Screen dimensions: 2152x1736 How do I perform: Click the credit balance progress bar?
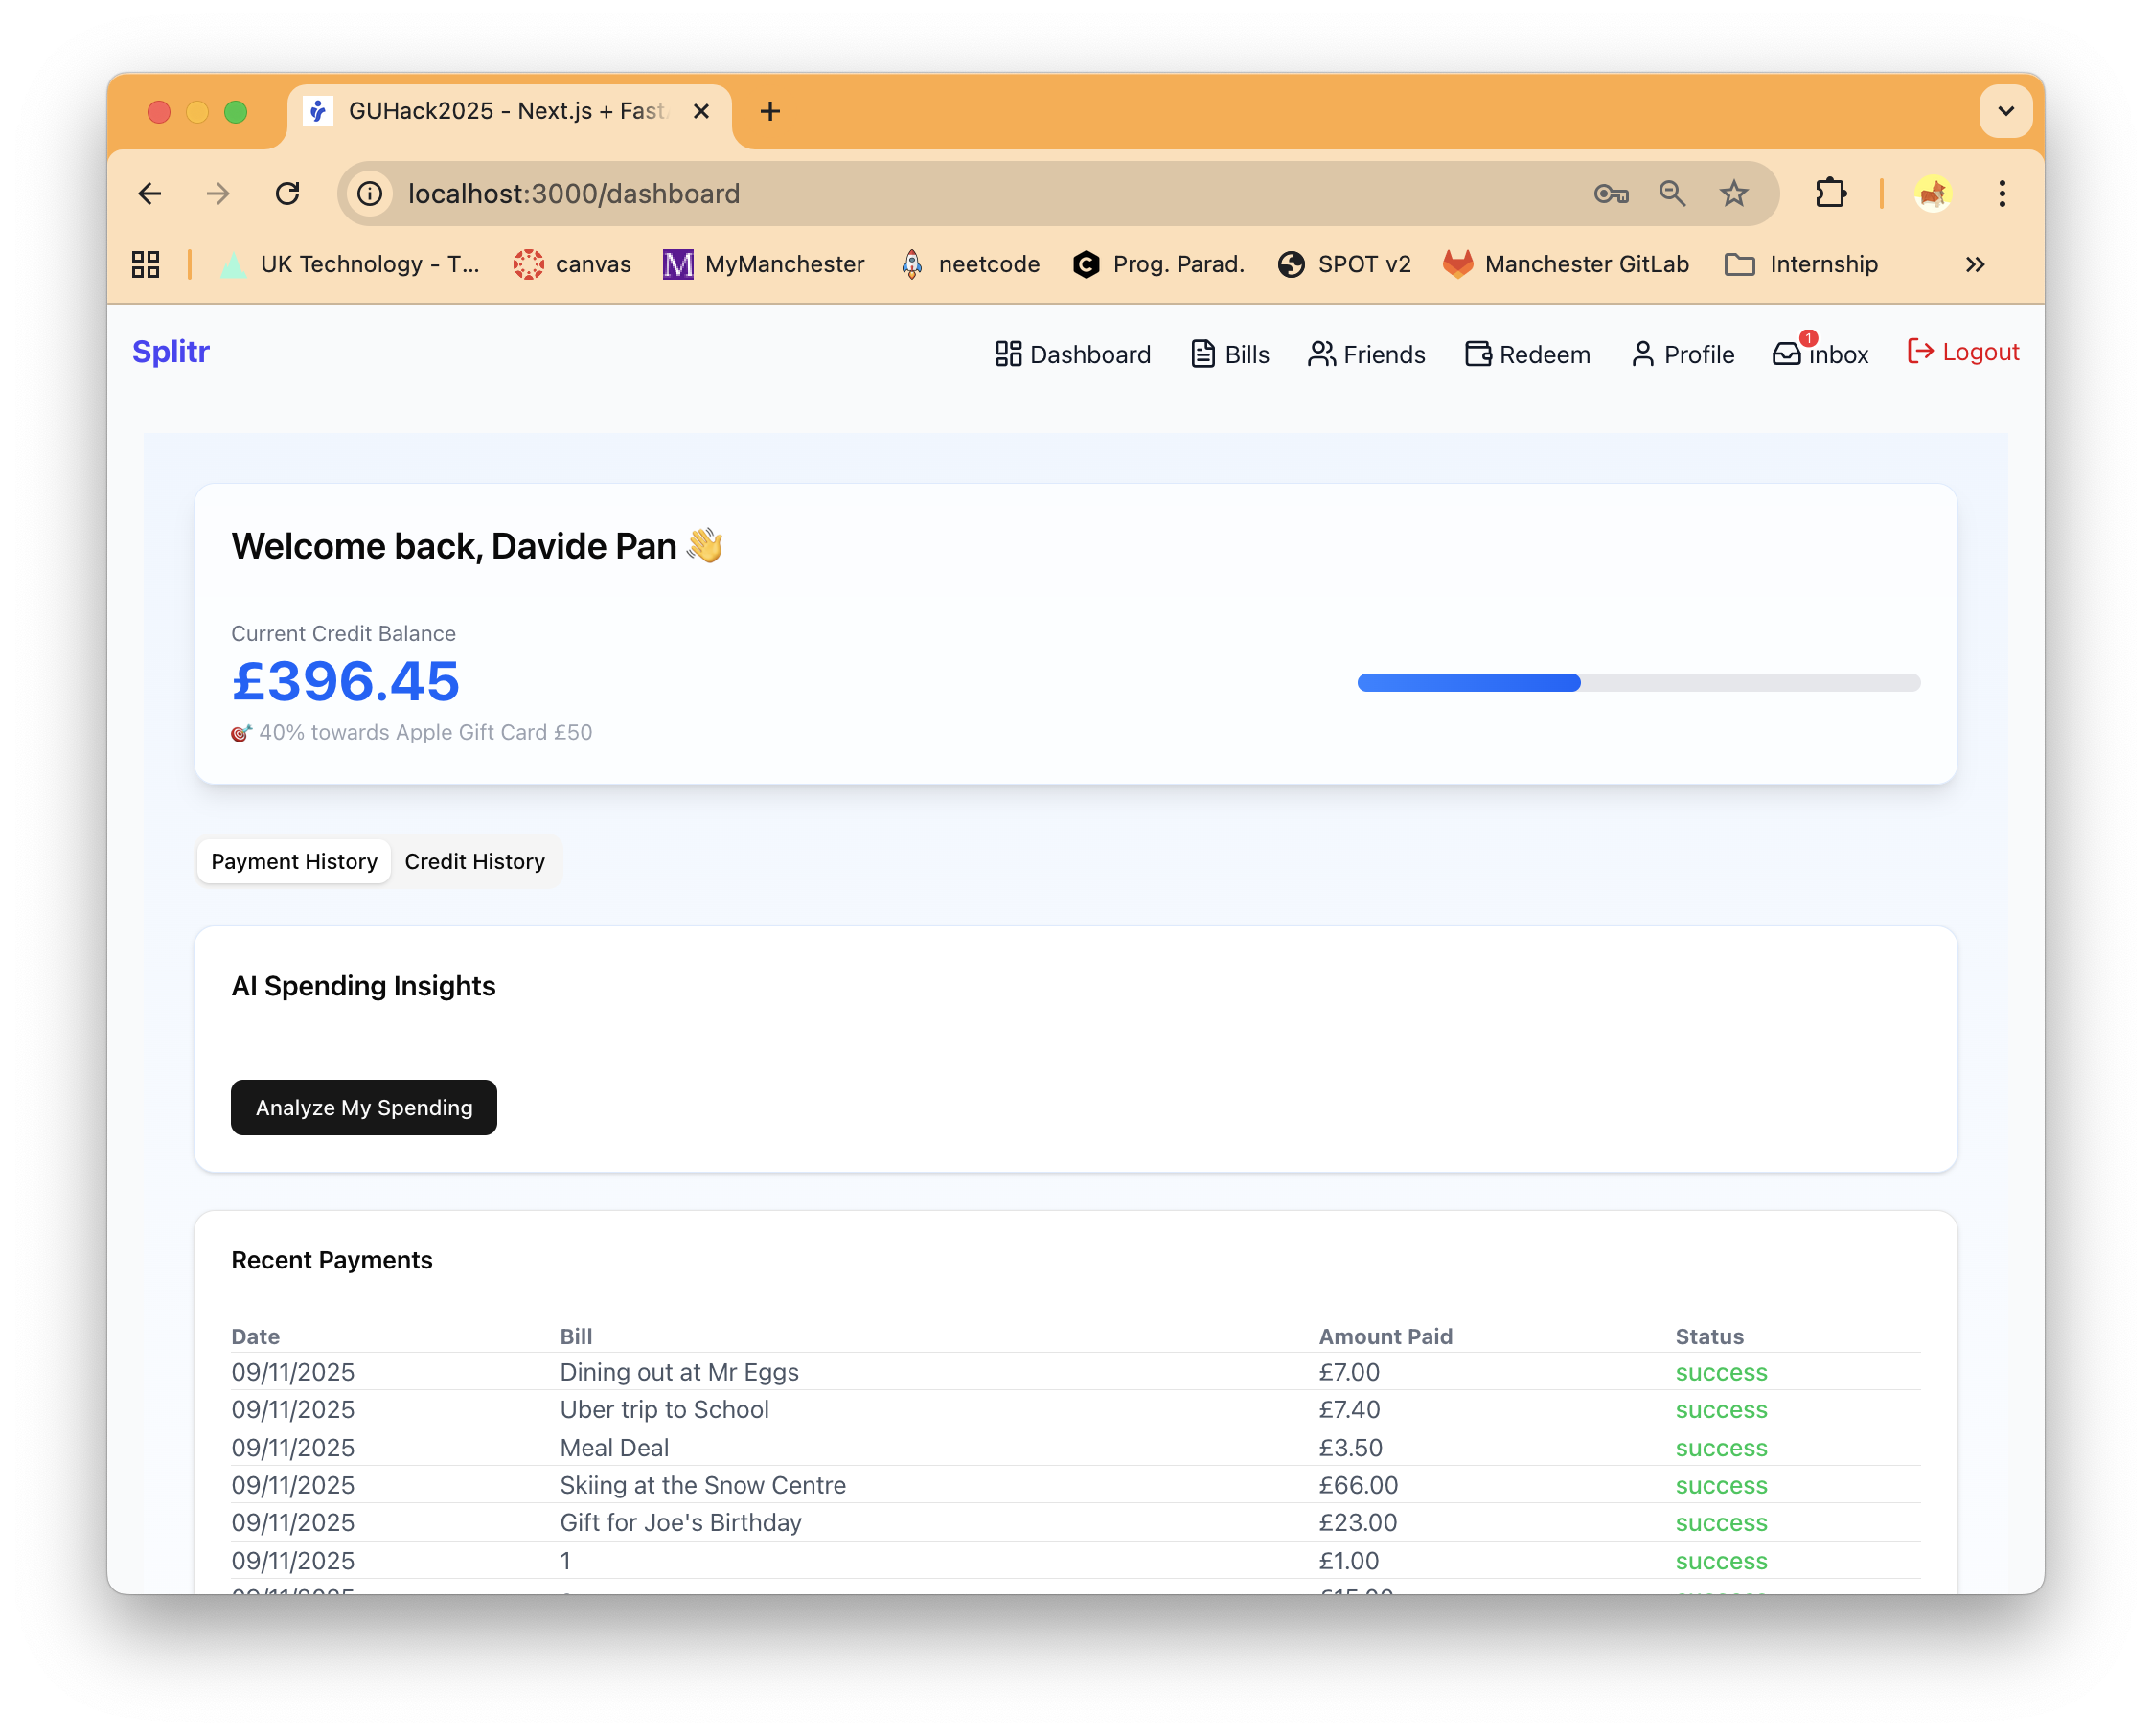[x=1638, y=682]
